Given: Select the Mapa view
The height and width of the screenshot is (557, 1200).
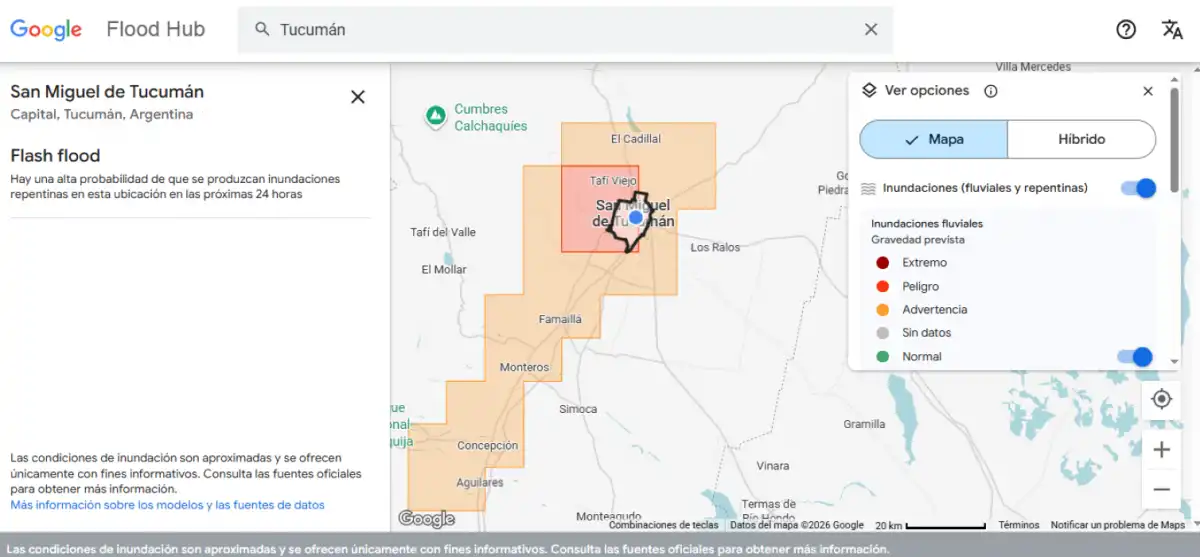Looking at the screenshot, I should pyautogui.click(x=933, y=139).
